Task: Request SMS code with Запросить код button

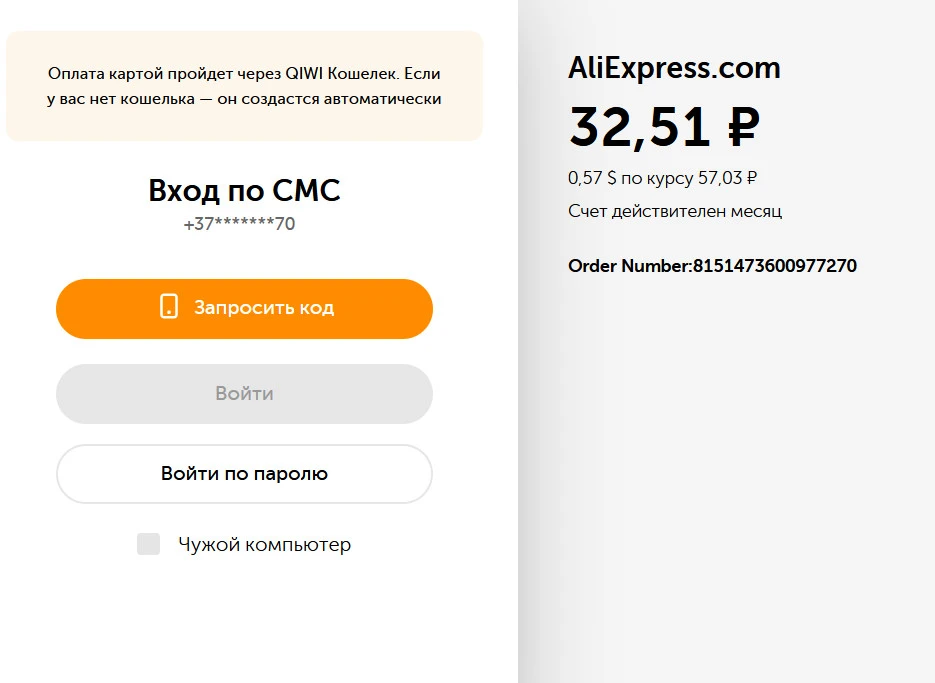Action: pyautogui.click(x=244, y=308)
